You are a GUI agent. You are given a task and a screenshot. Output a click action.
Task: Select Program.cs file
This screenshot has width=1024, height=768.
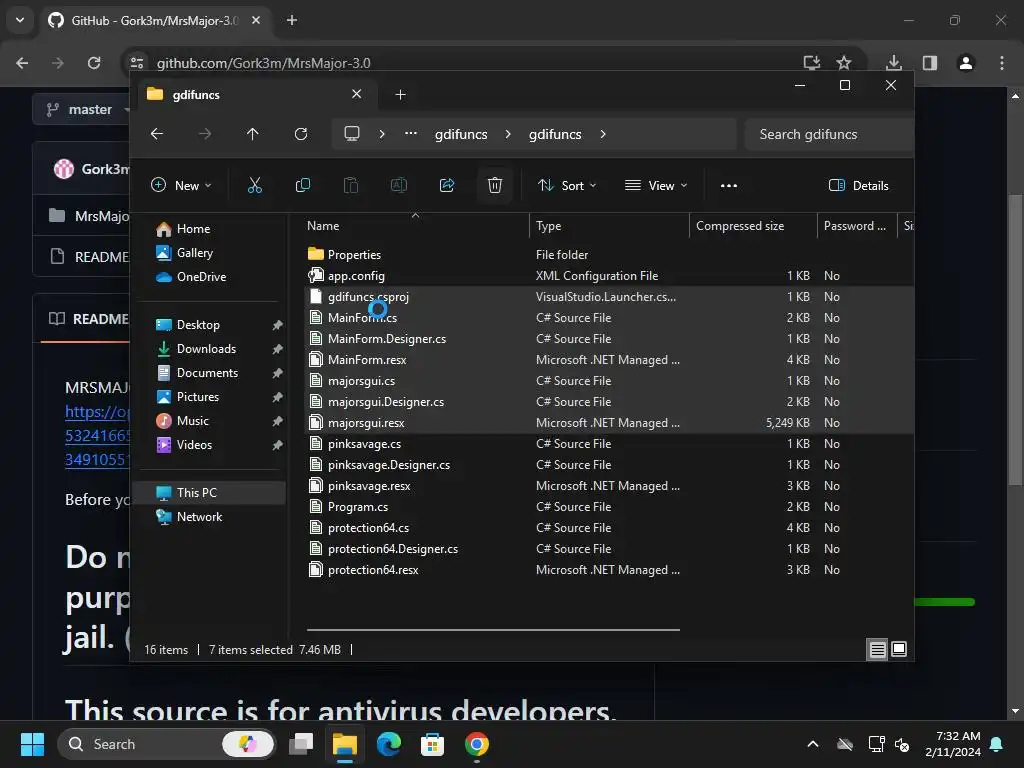tap(607, 507)
